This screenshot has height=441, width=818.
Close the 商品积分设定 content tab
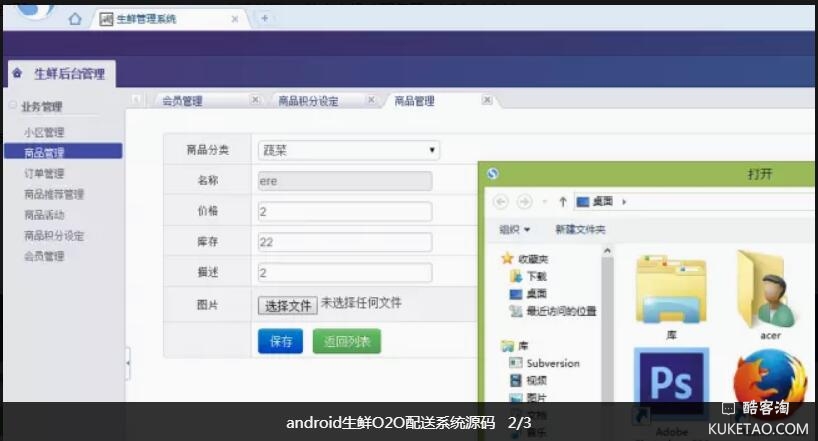tap(371, 100)
